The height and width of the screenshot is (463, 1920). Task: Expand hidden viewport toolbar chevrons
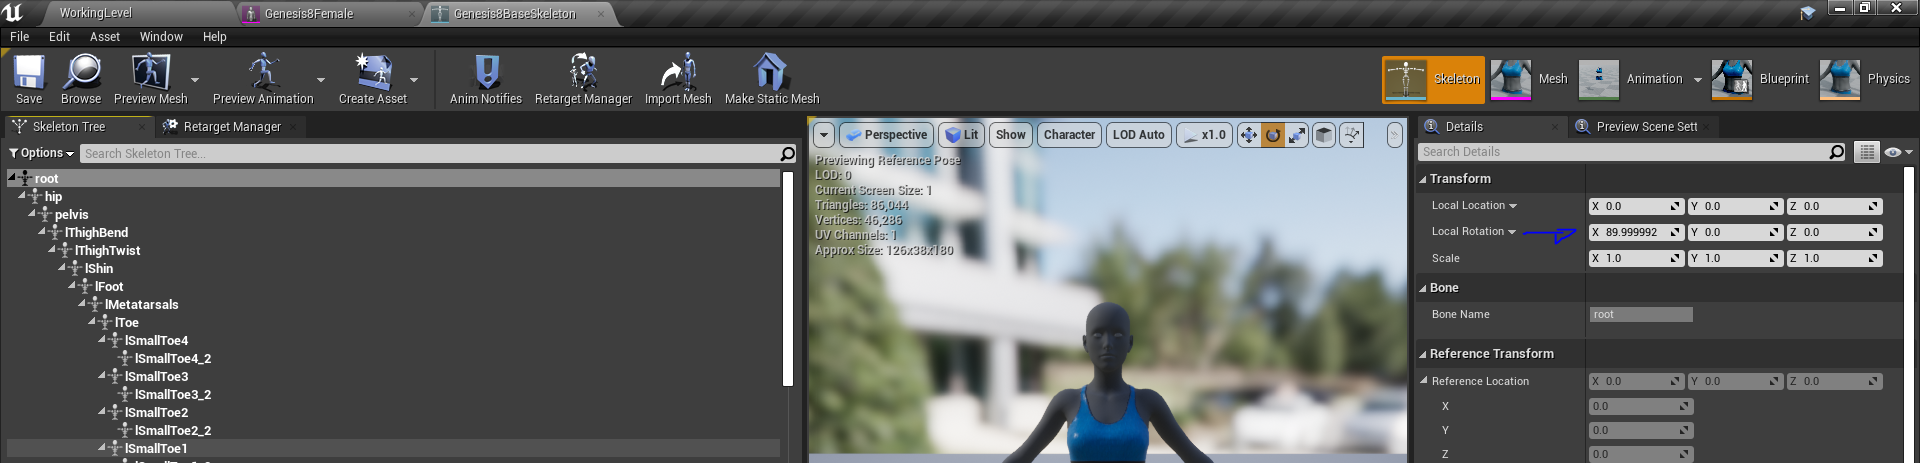[x=1394, y=135]
